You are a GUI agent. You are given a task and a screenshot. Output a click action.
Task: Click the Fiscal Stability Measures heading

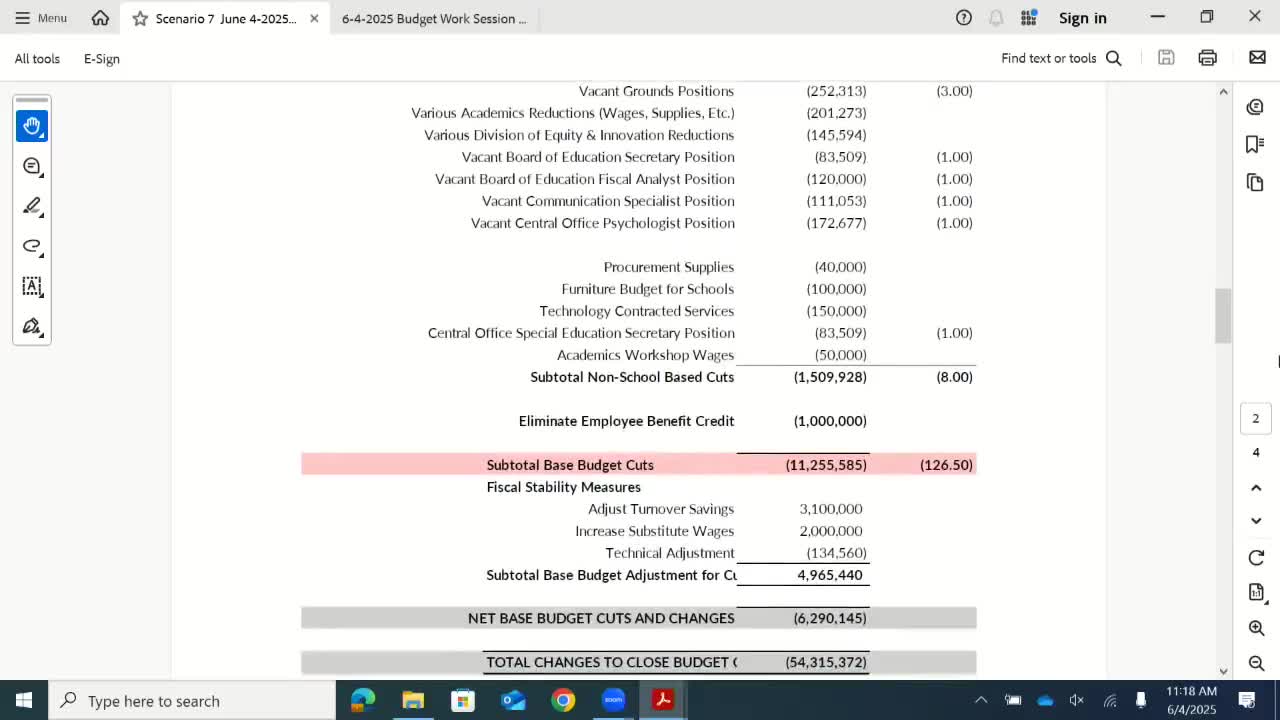564,487
